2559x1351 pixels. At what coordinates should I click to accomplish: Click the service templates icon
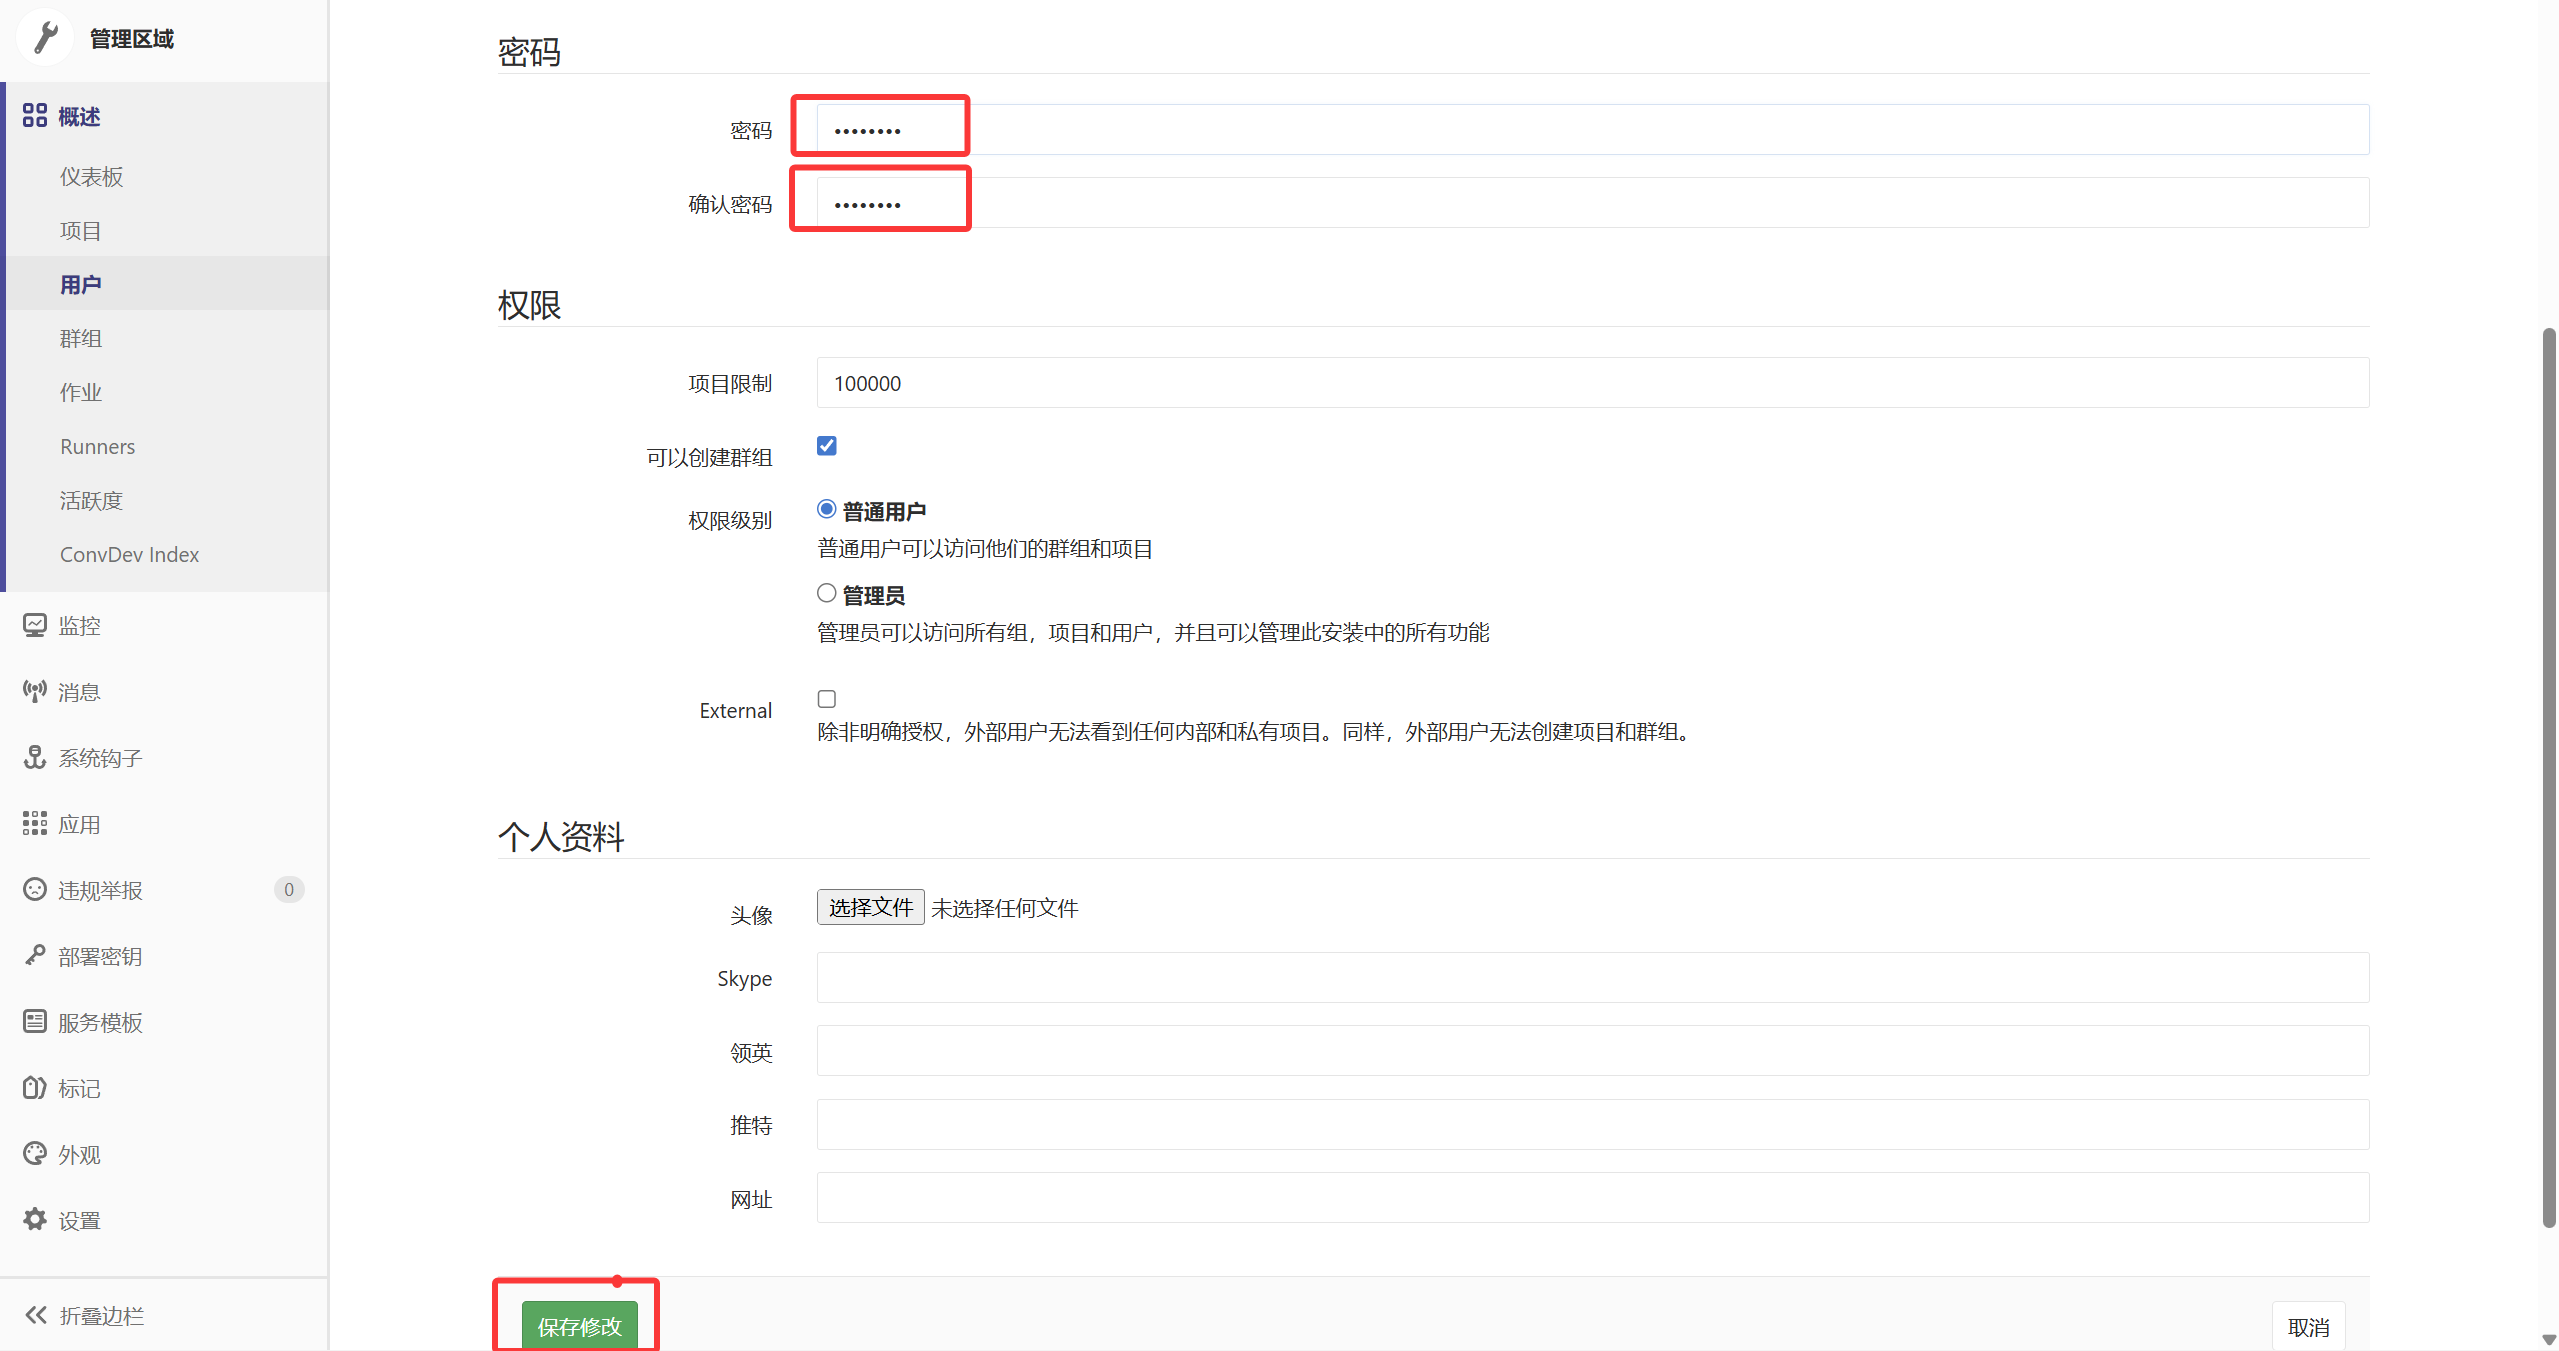tap(35, 1021)
